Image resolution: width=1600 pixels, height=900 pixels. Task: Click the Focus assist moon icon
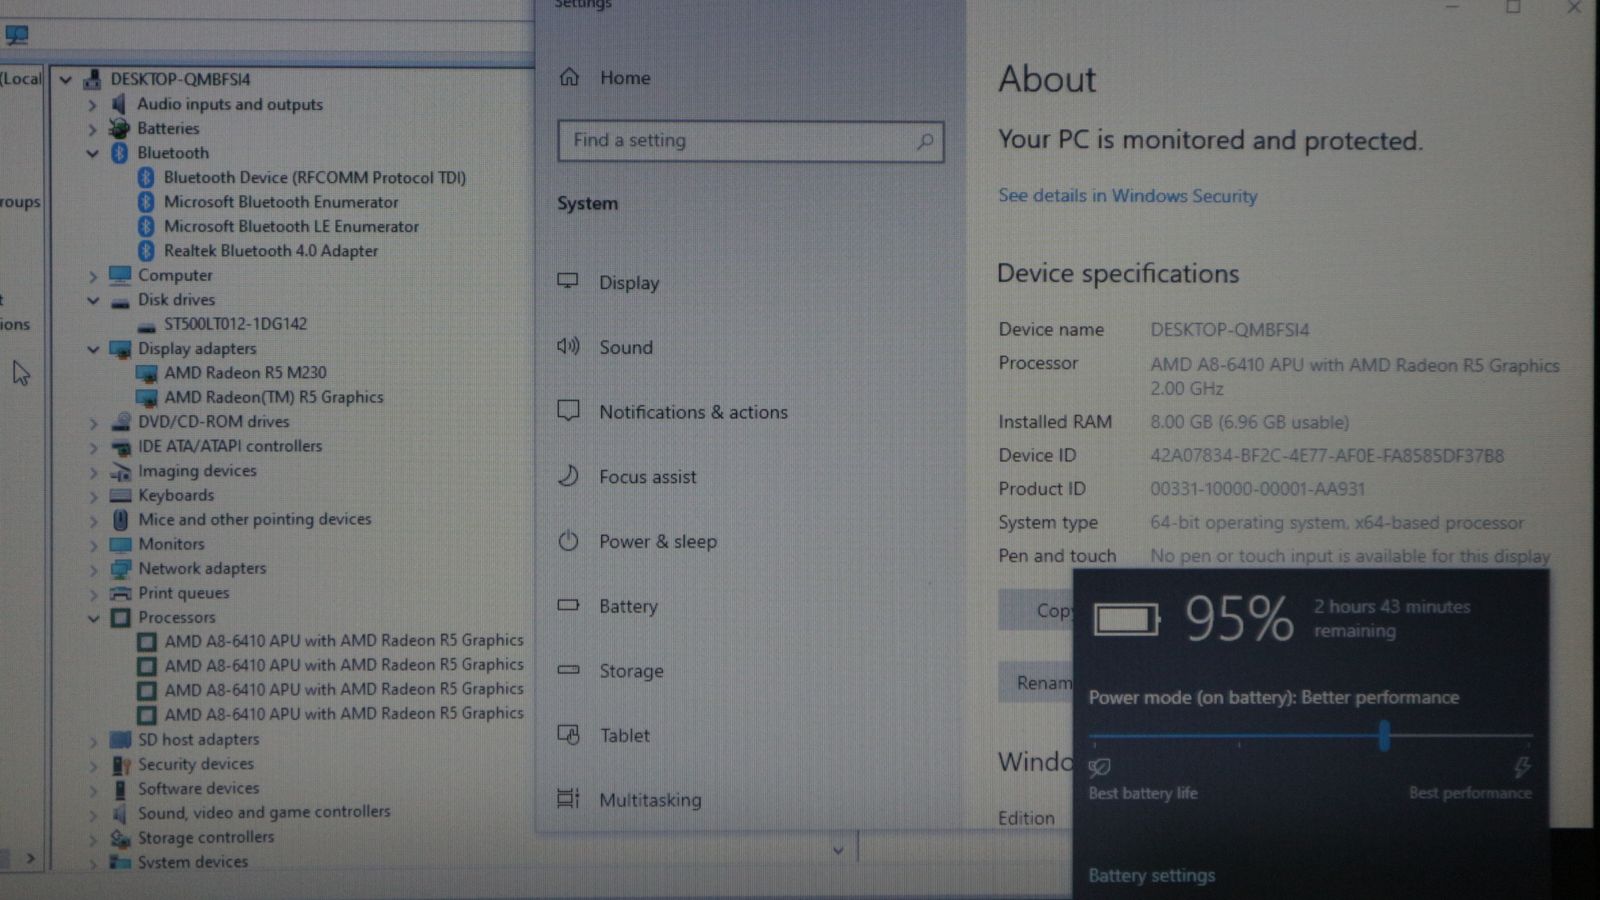(568, 475)
